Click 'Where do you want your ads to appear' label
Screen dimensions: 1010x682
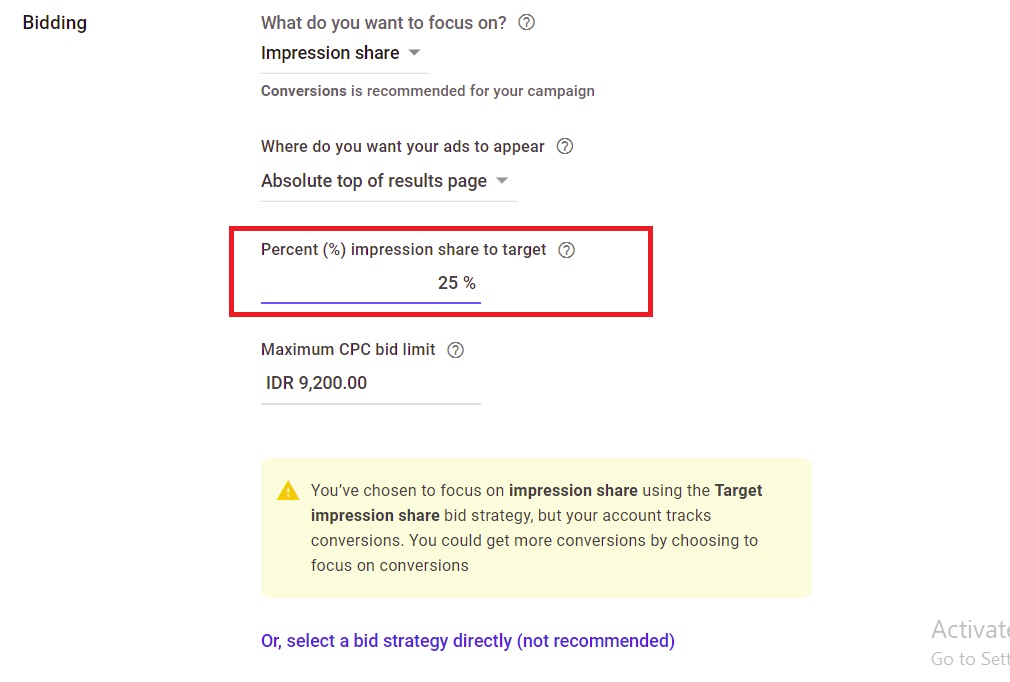[403, 146]
